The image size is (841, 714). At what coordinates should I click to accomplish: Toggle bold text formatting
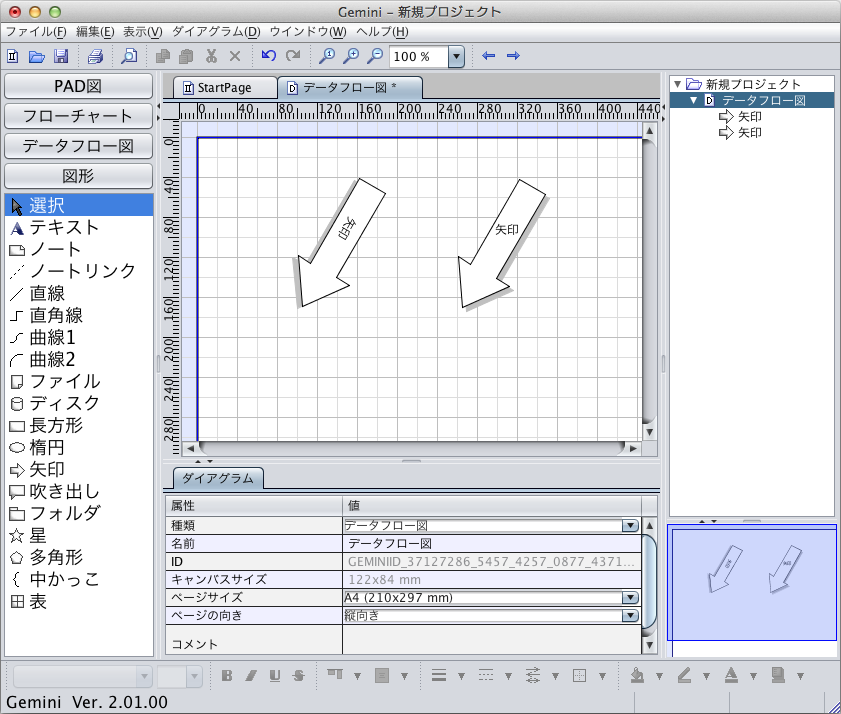[227, 675]
